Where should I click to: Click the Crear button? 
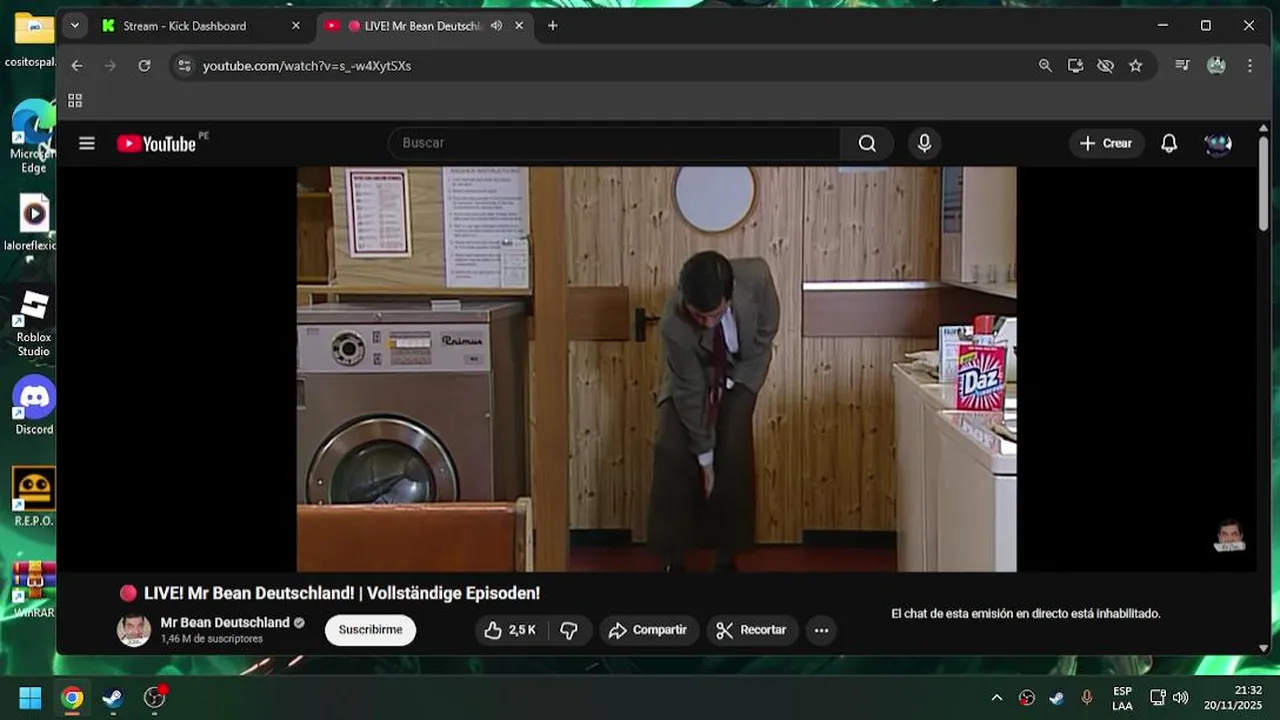pos(1106,143)
